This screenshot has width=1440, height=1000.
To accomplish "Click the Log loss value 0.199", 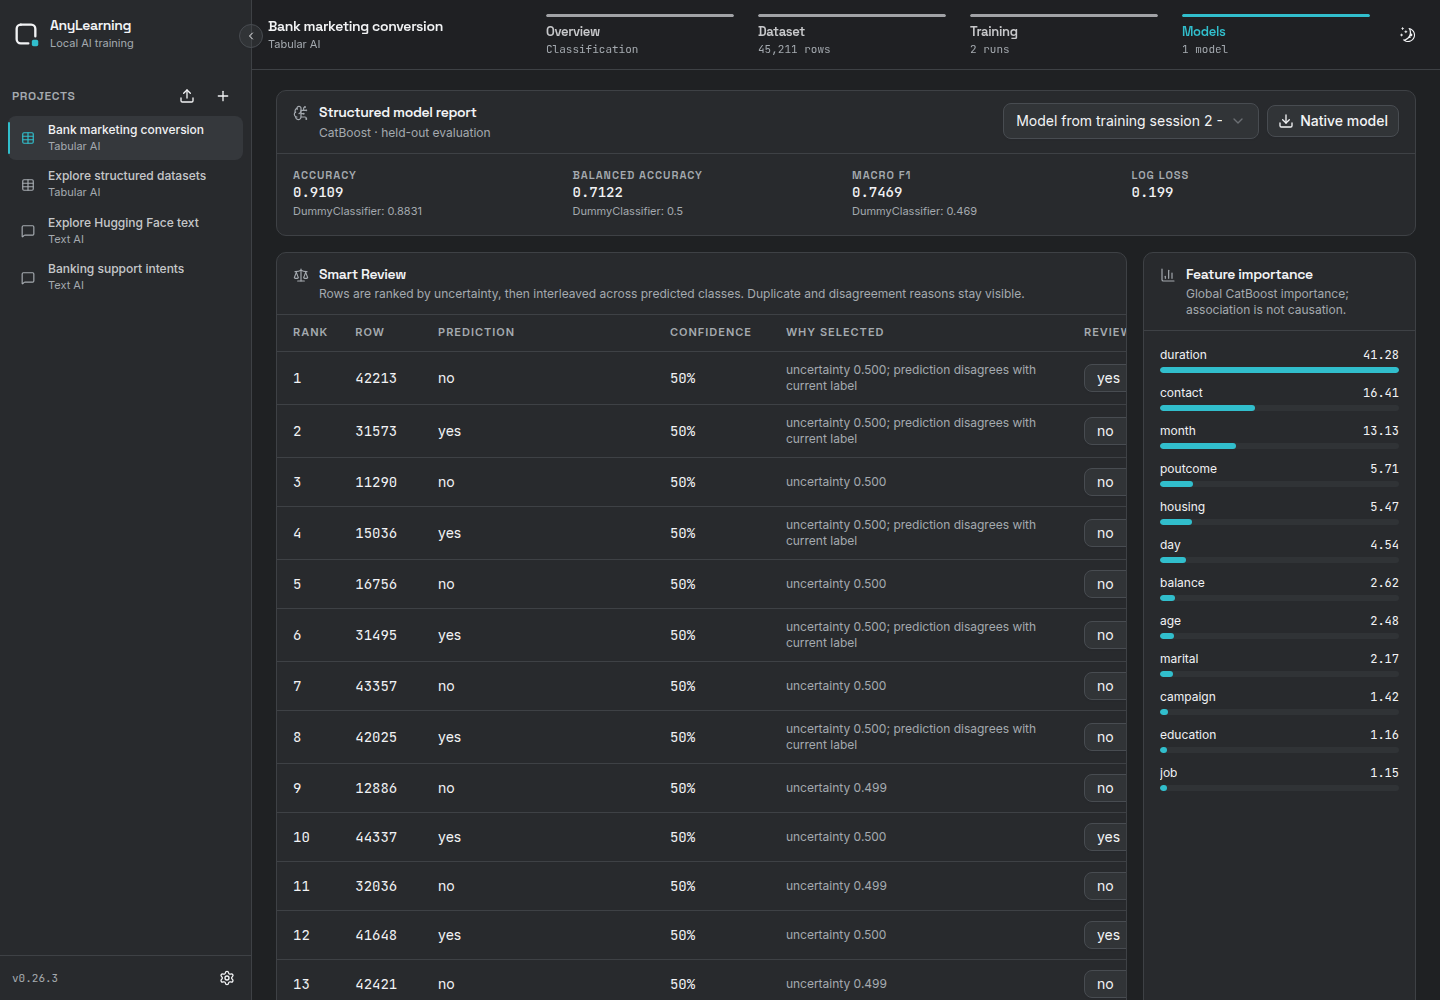I will point(1152,192).
